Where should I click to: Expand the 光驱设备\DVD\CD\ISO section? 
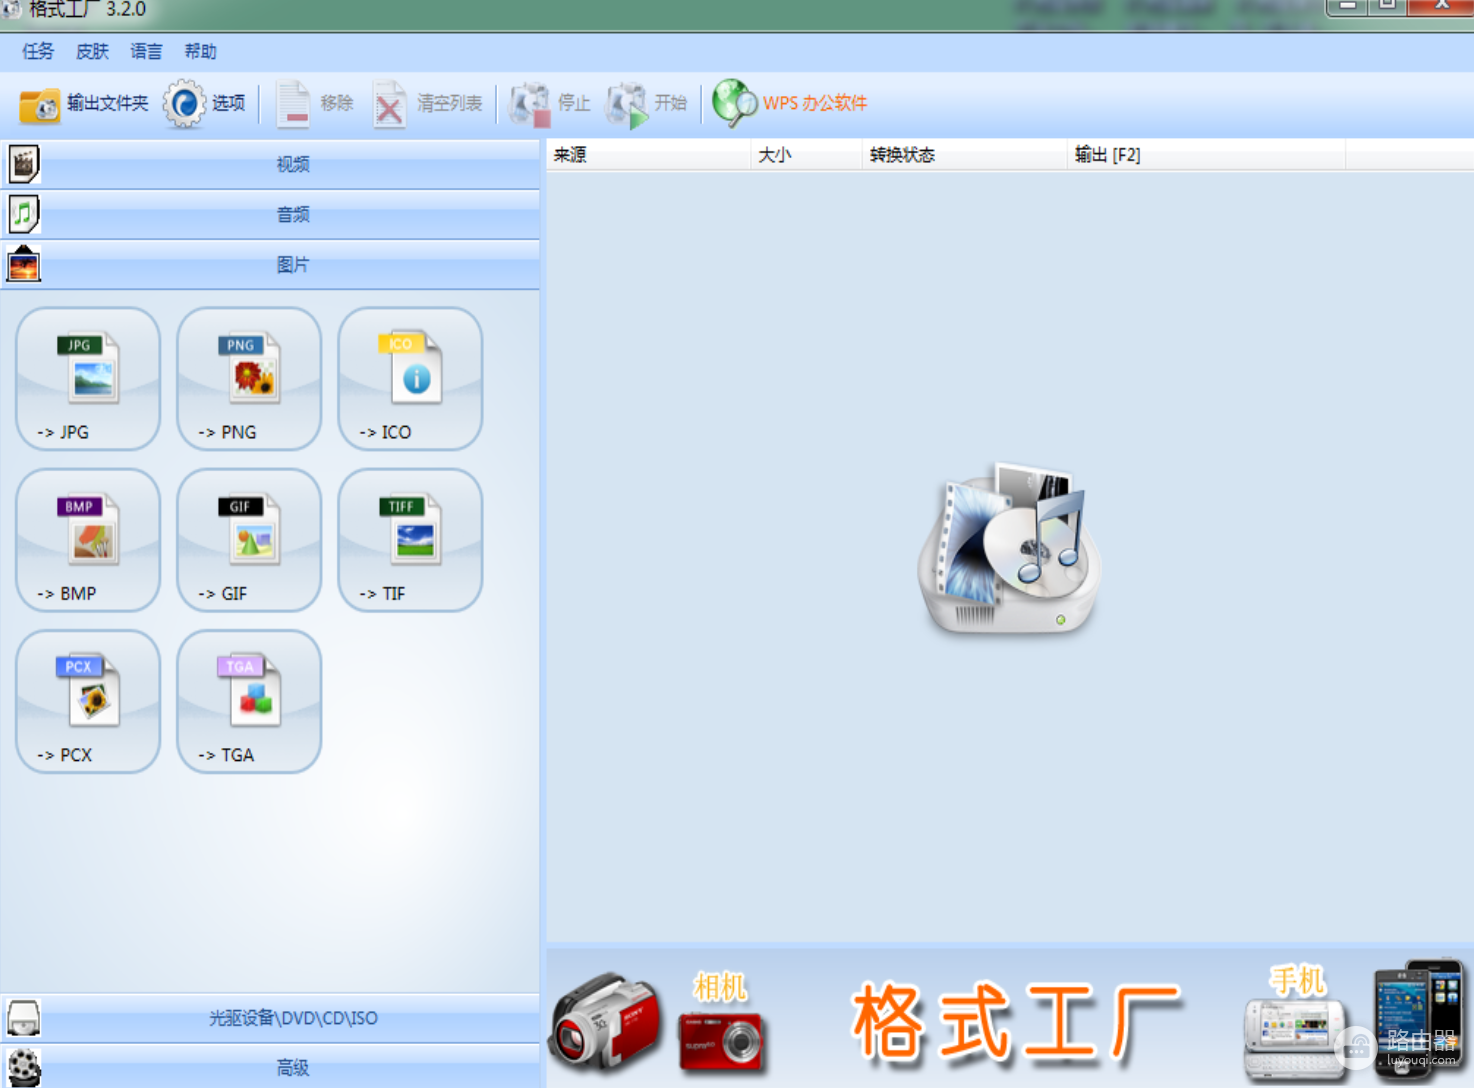270,1018
